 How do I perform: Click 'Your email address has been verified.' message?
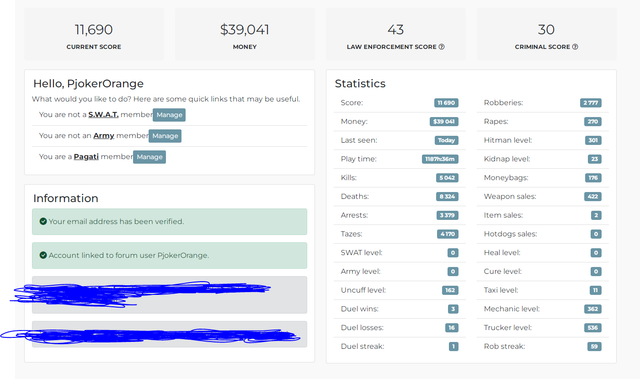[x=169, y=222]
